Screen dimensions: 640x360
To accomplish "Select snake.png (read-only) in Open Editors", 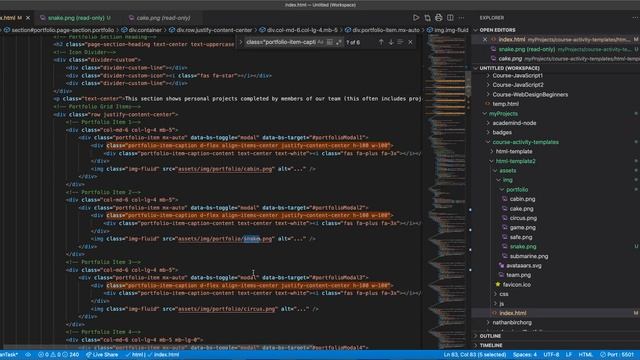I will point(527,49).
